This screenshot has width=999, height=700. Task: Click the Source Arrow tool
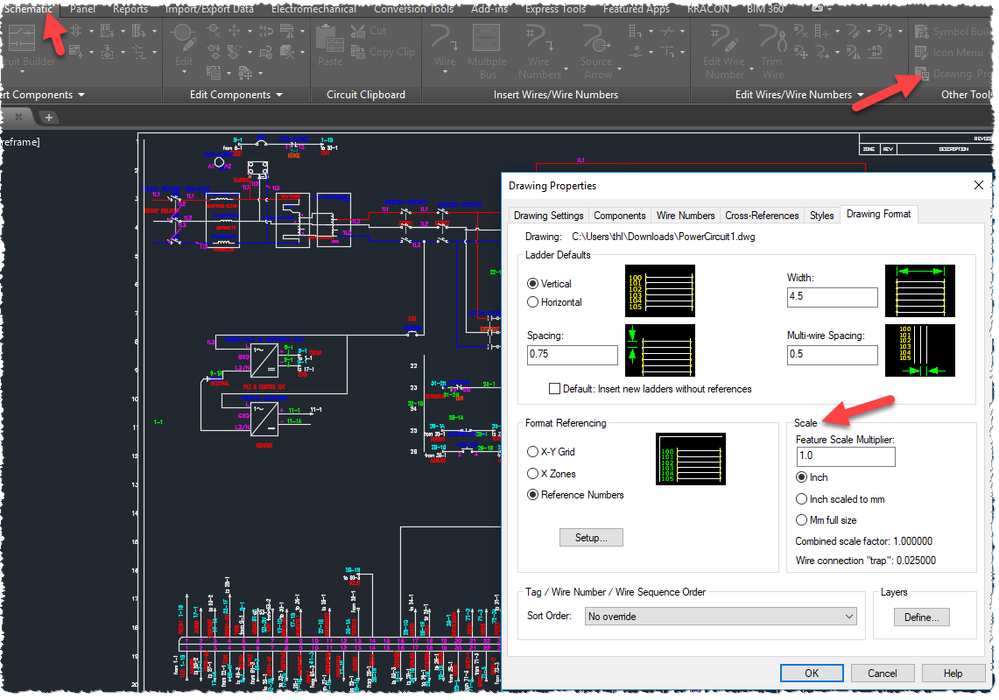596,52
